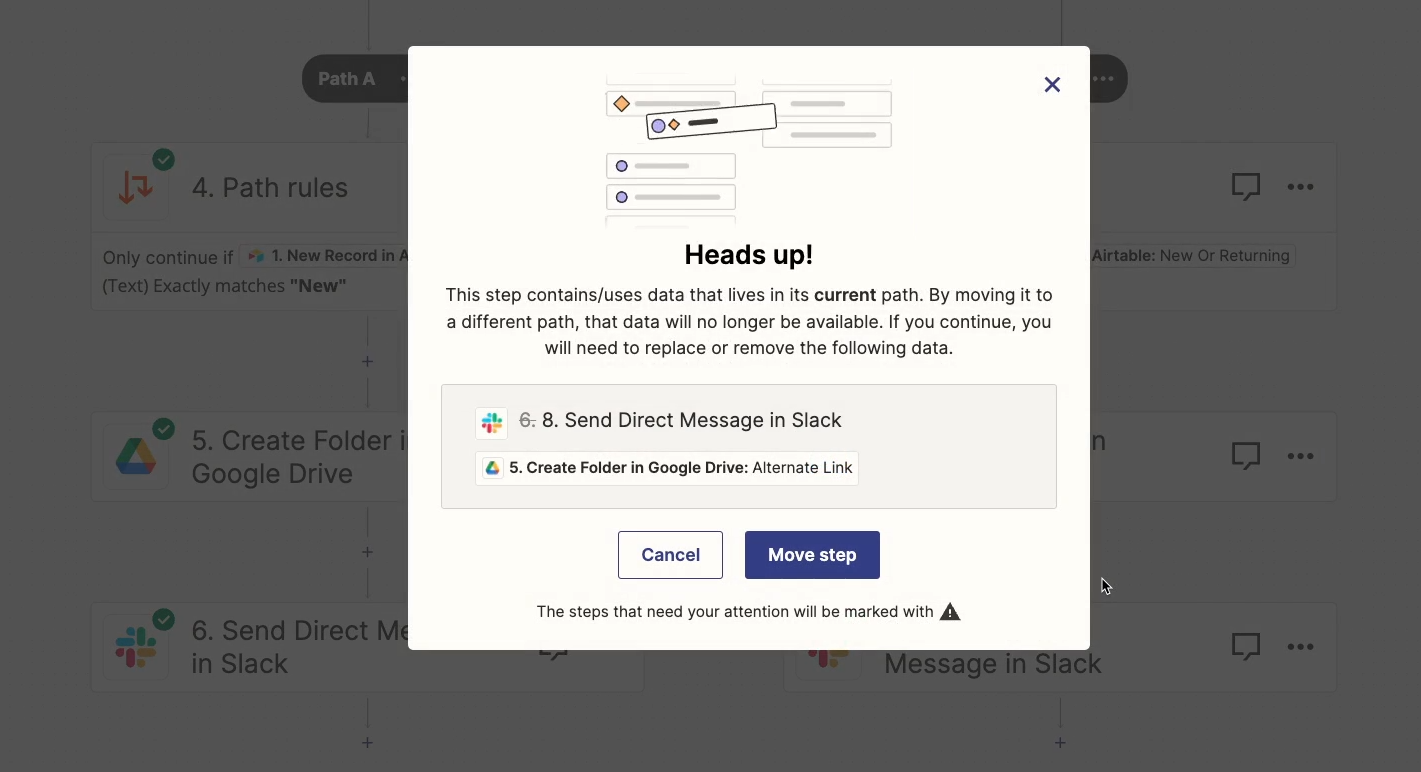Click the "1. New Record in A" pill in Path rules
1421x772 pixels.
[324, 256]
